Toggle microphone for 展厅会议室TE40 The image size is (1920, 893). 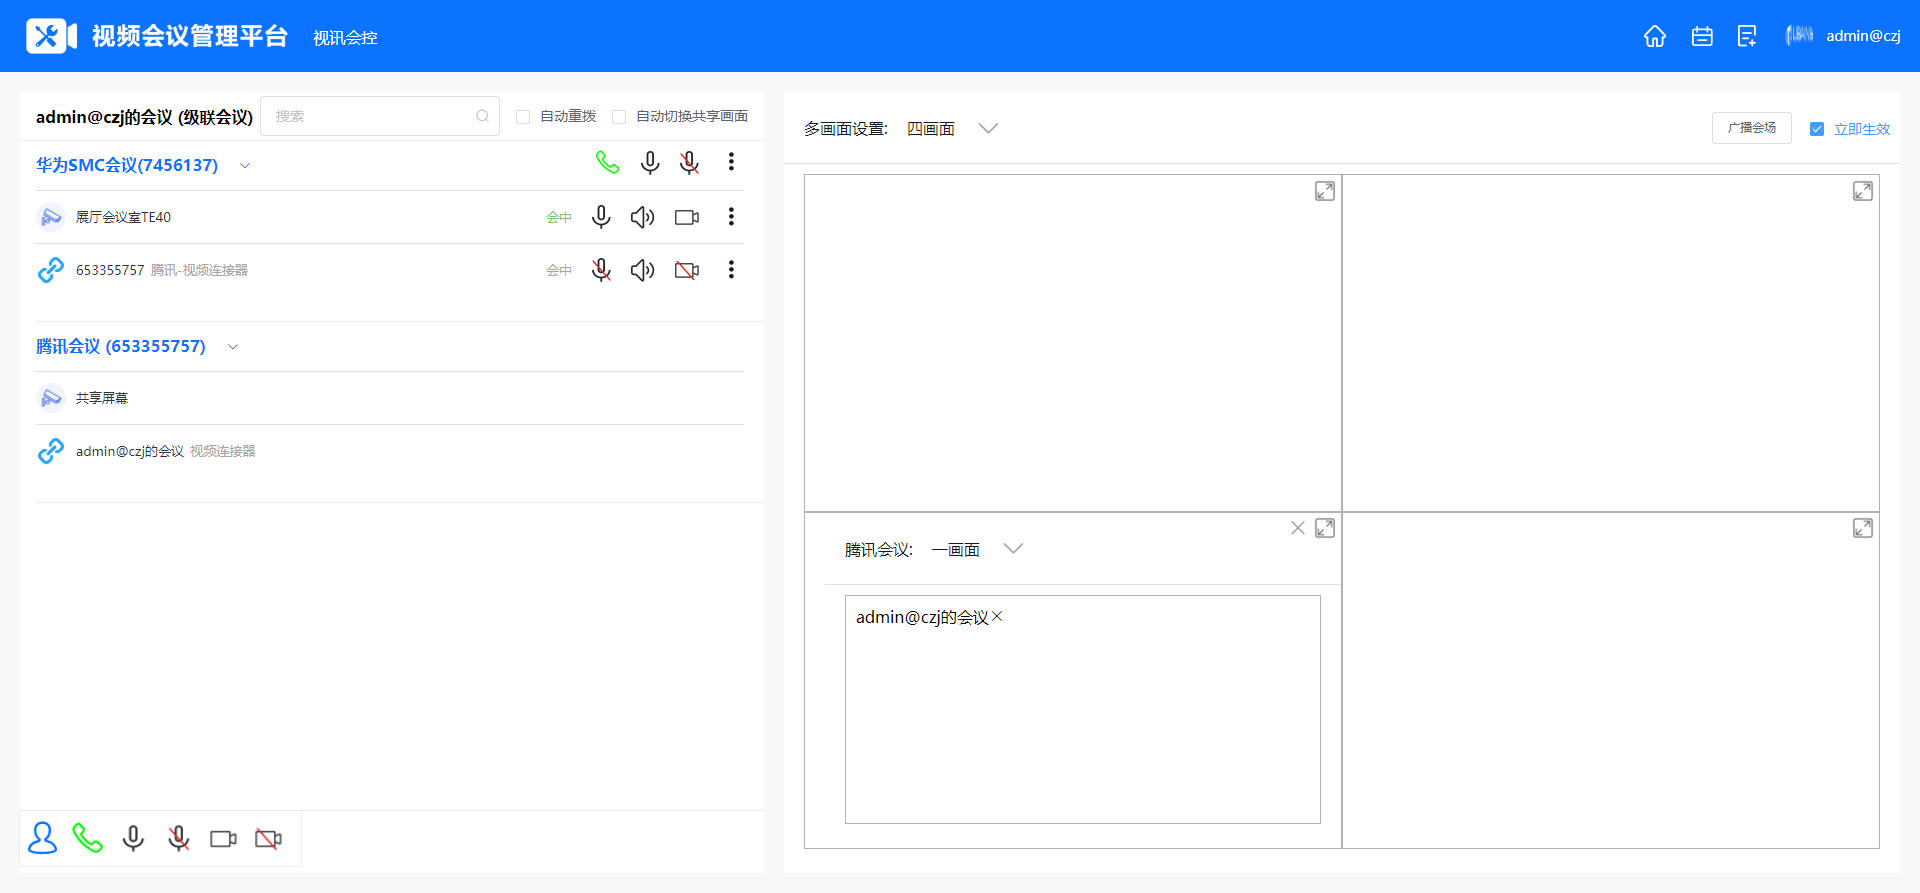[x=601, y=217]
